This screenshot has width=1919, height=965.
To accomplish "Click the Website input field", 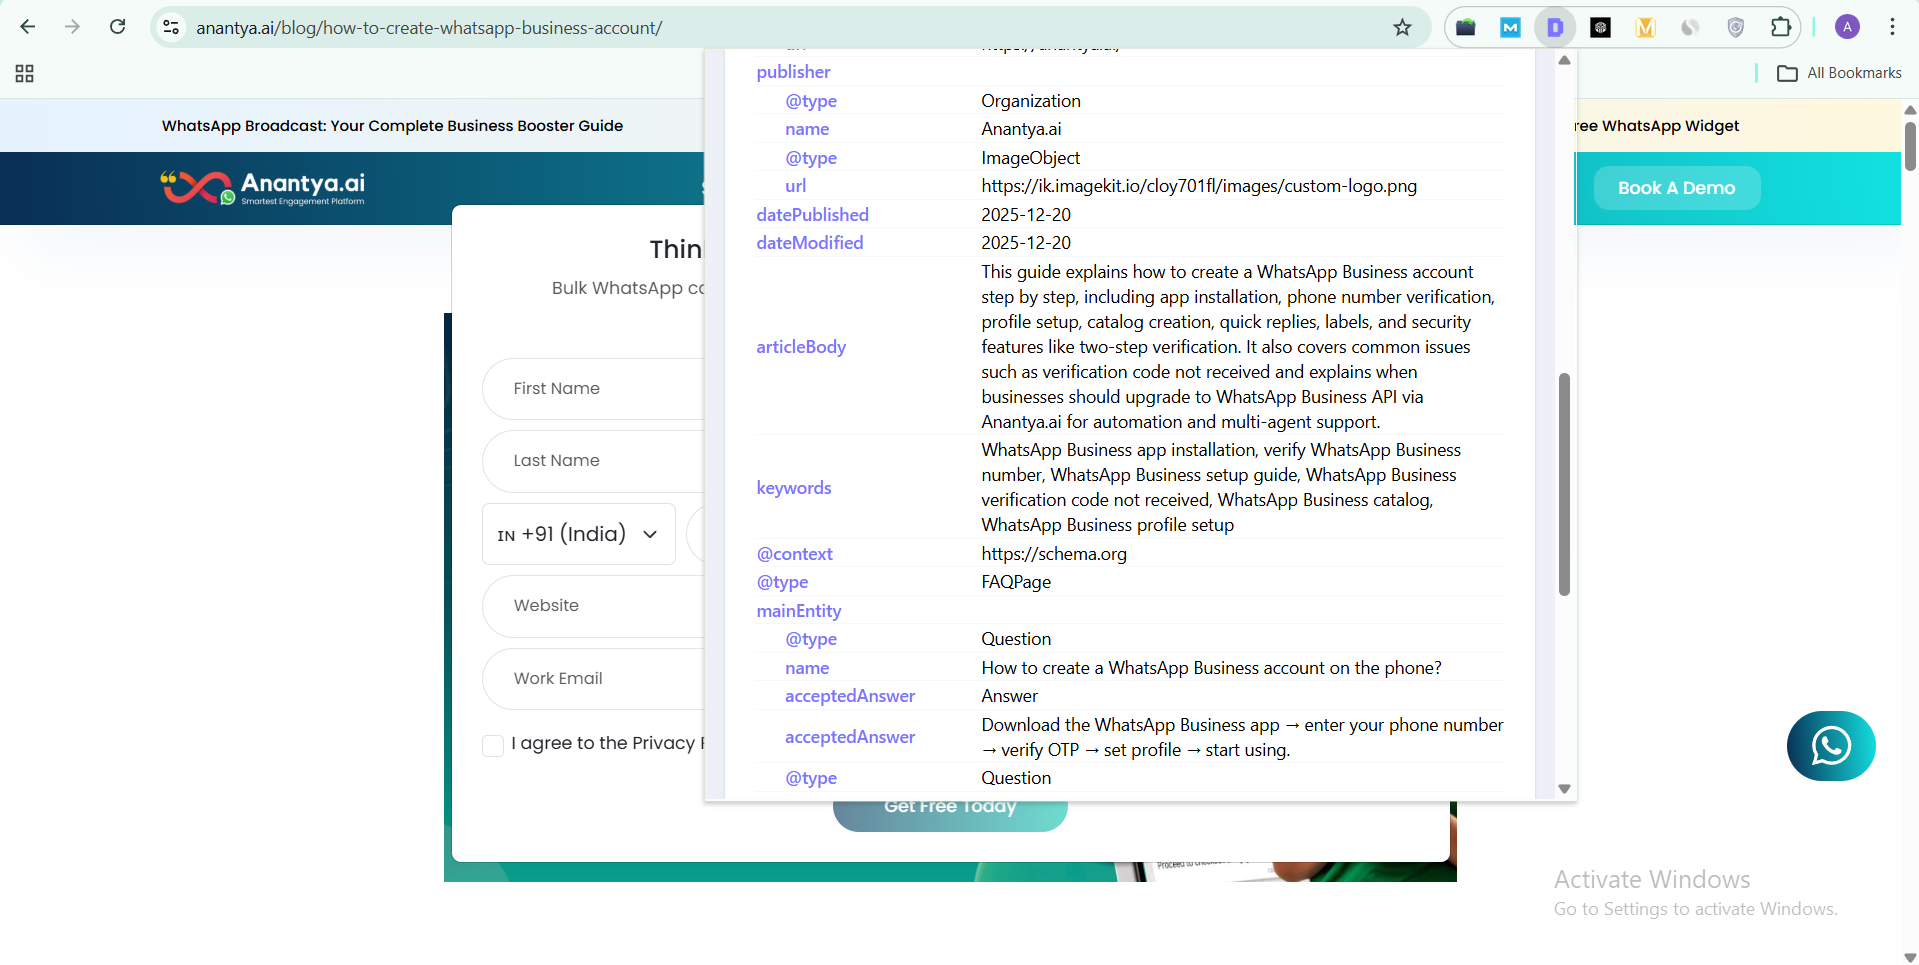I will (x=593, y=606).
